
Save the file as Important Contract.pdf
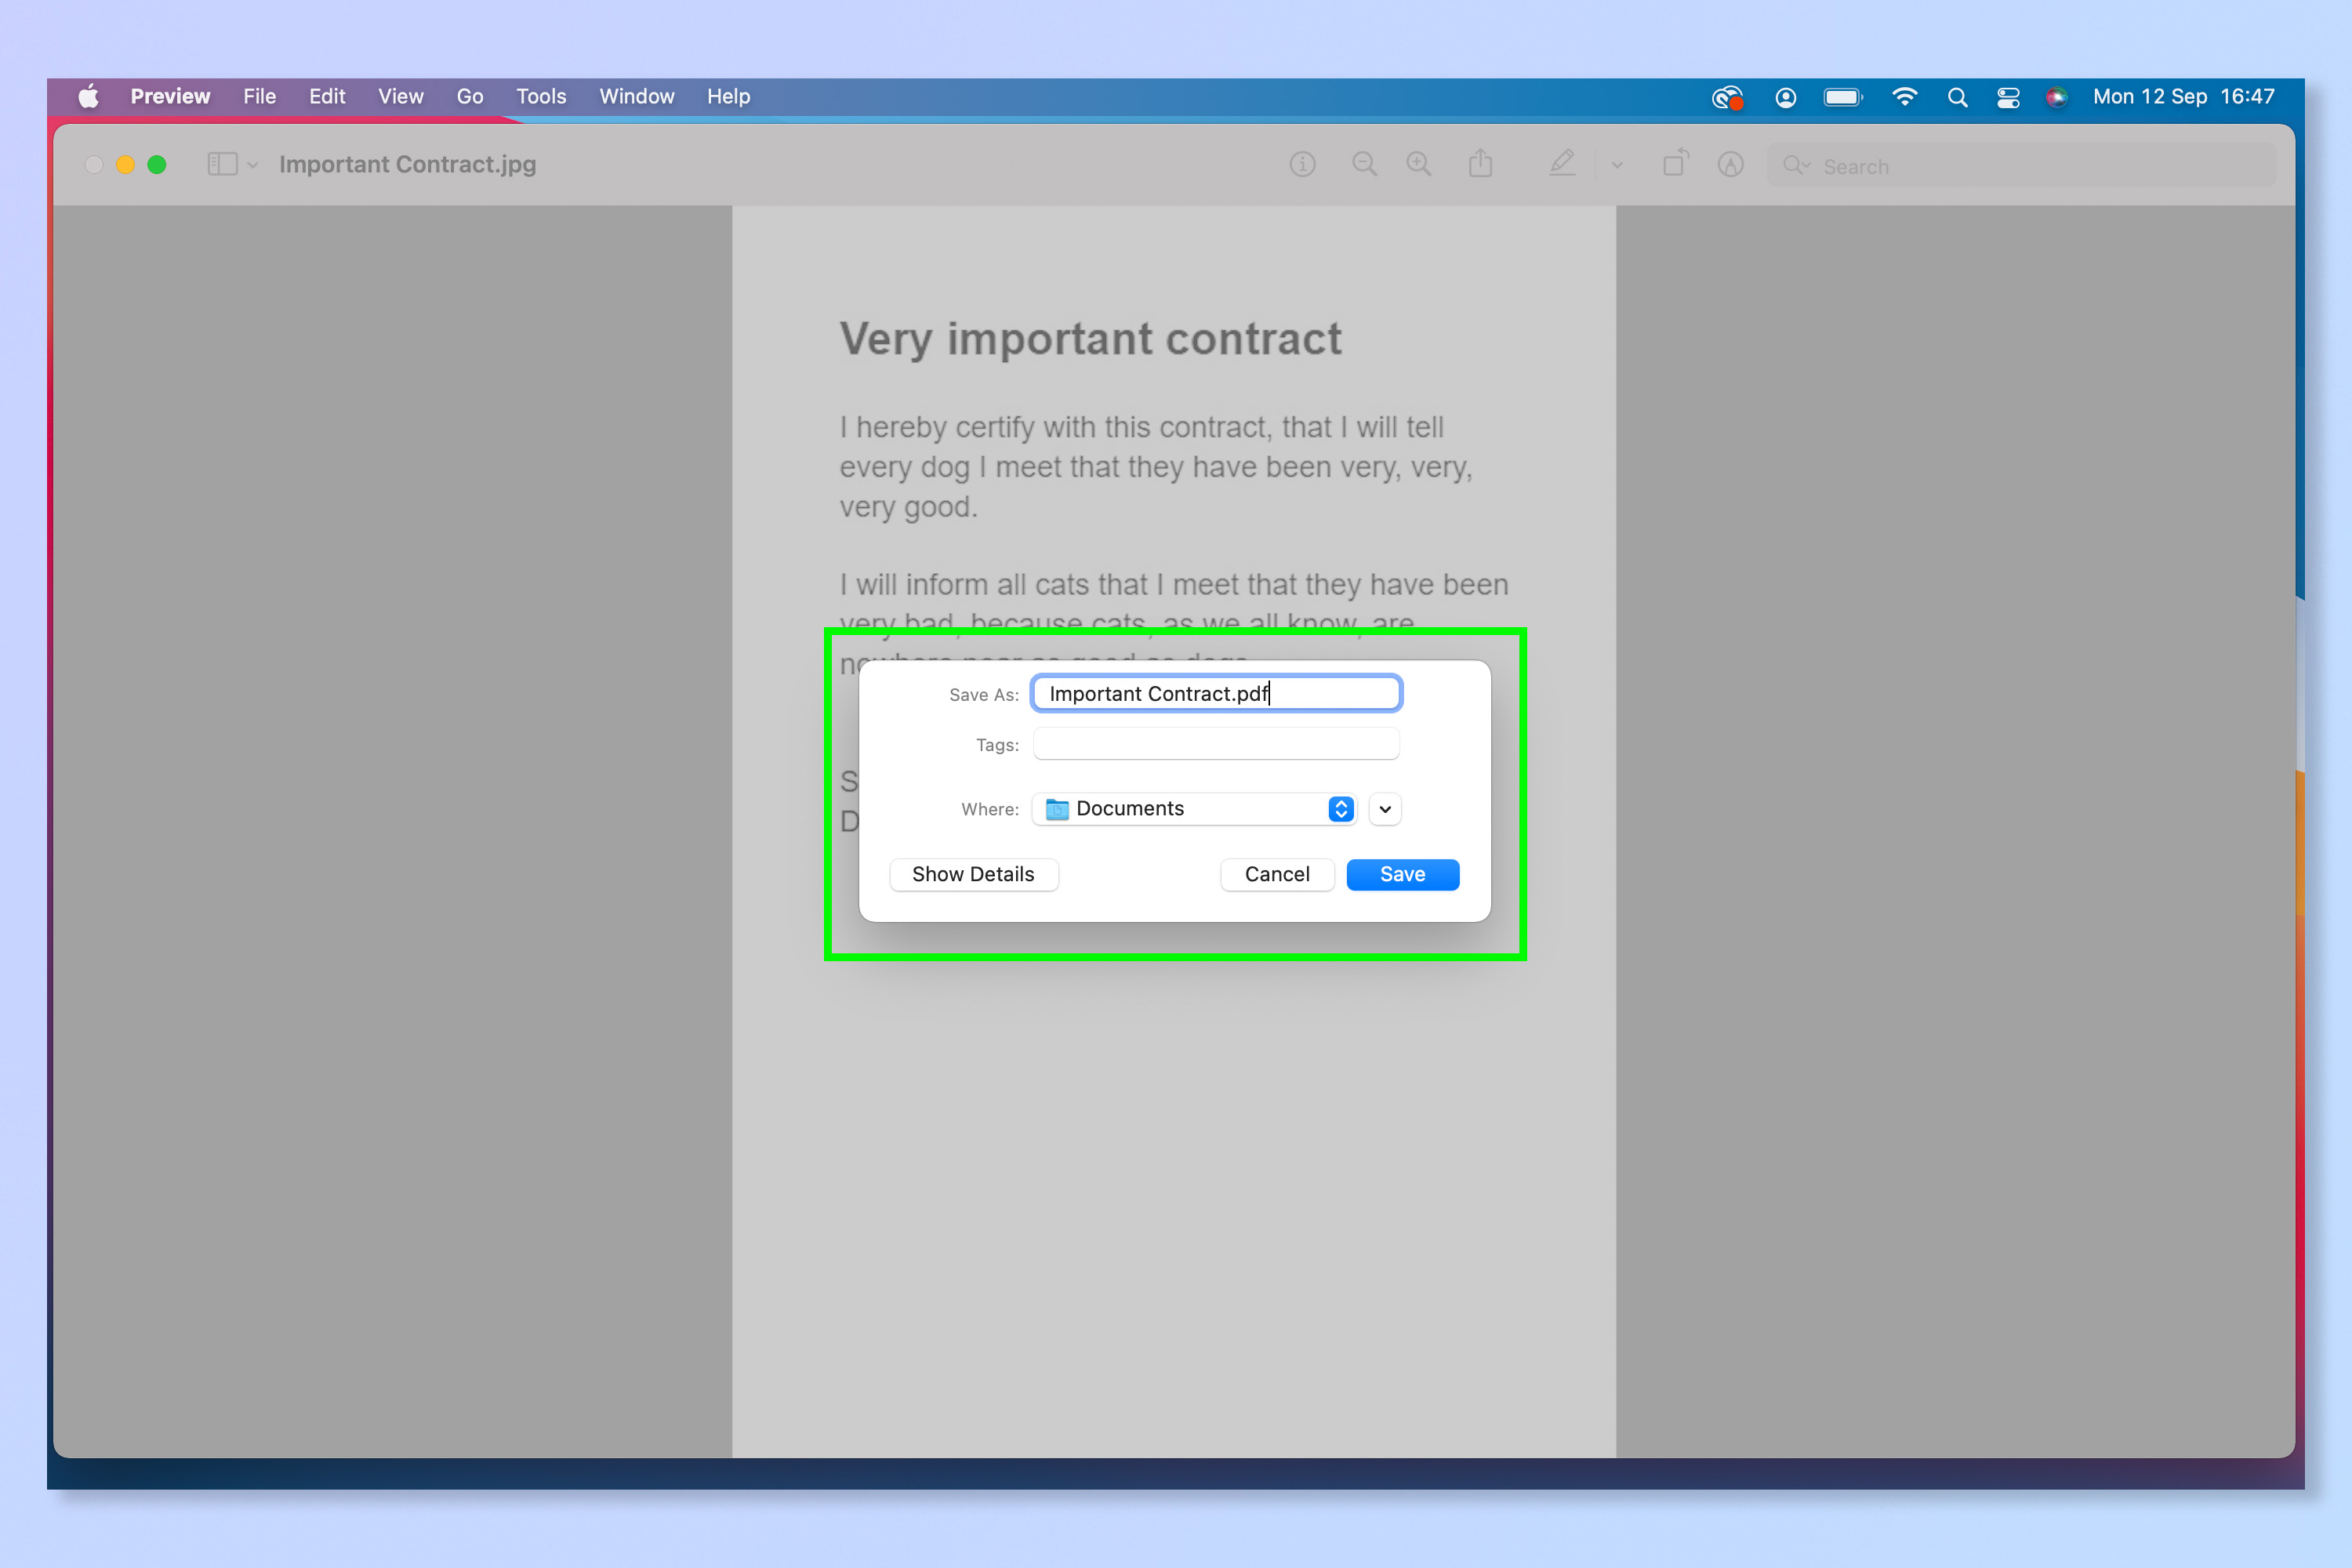pos(1402,874)
